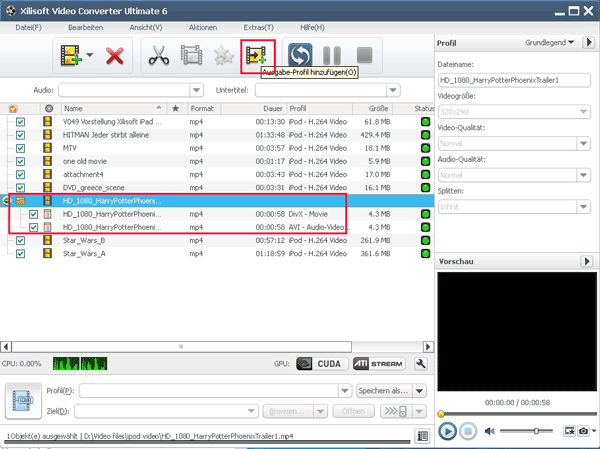Open the Extras(T) menu
600x449 pixels.
click(x=259, y=28)
